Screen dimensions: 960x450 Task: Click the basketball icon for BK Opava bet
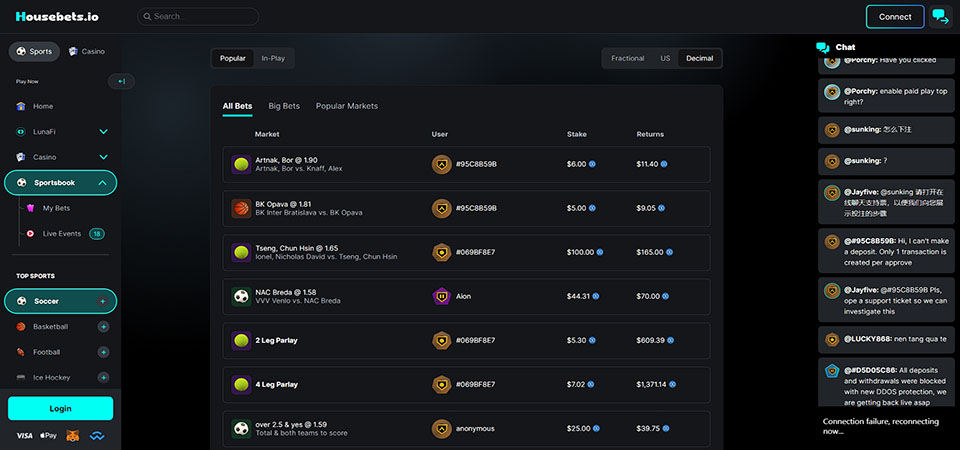pos(241,208)
